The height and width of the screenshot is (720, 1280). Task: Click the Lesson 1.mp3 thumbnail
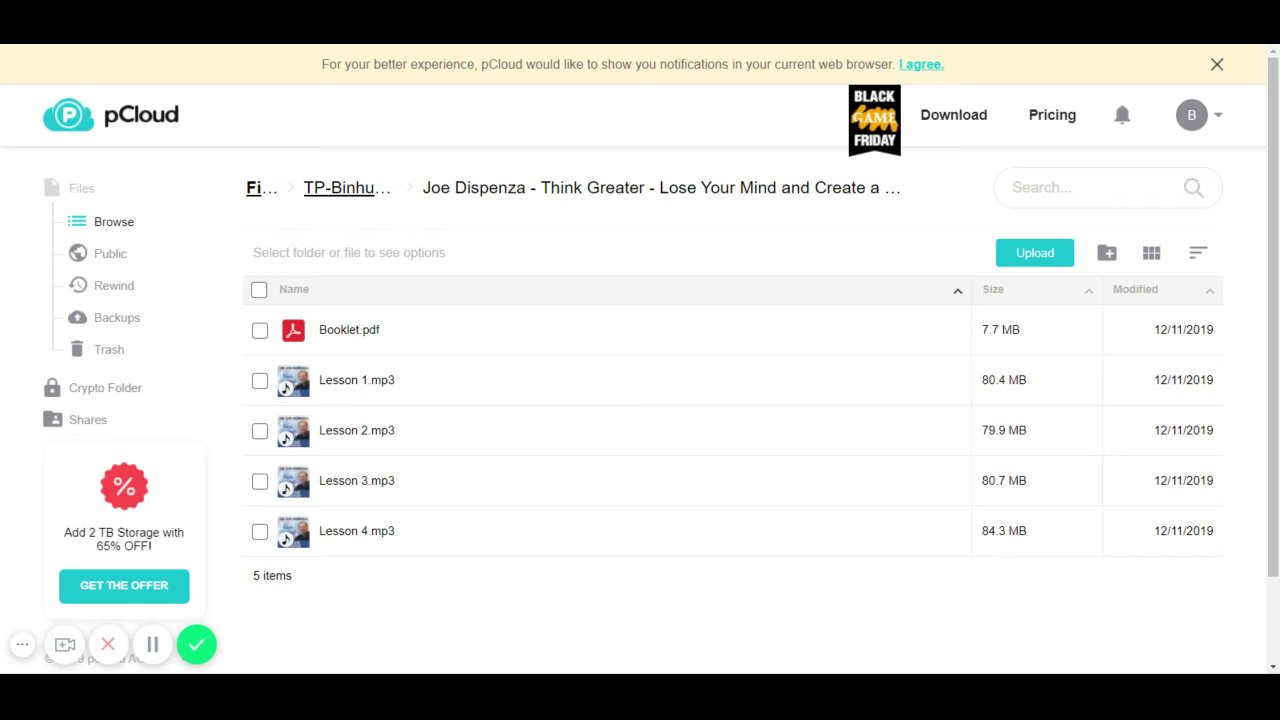(x=293, y=381)
